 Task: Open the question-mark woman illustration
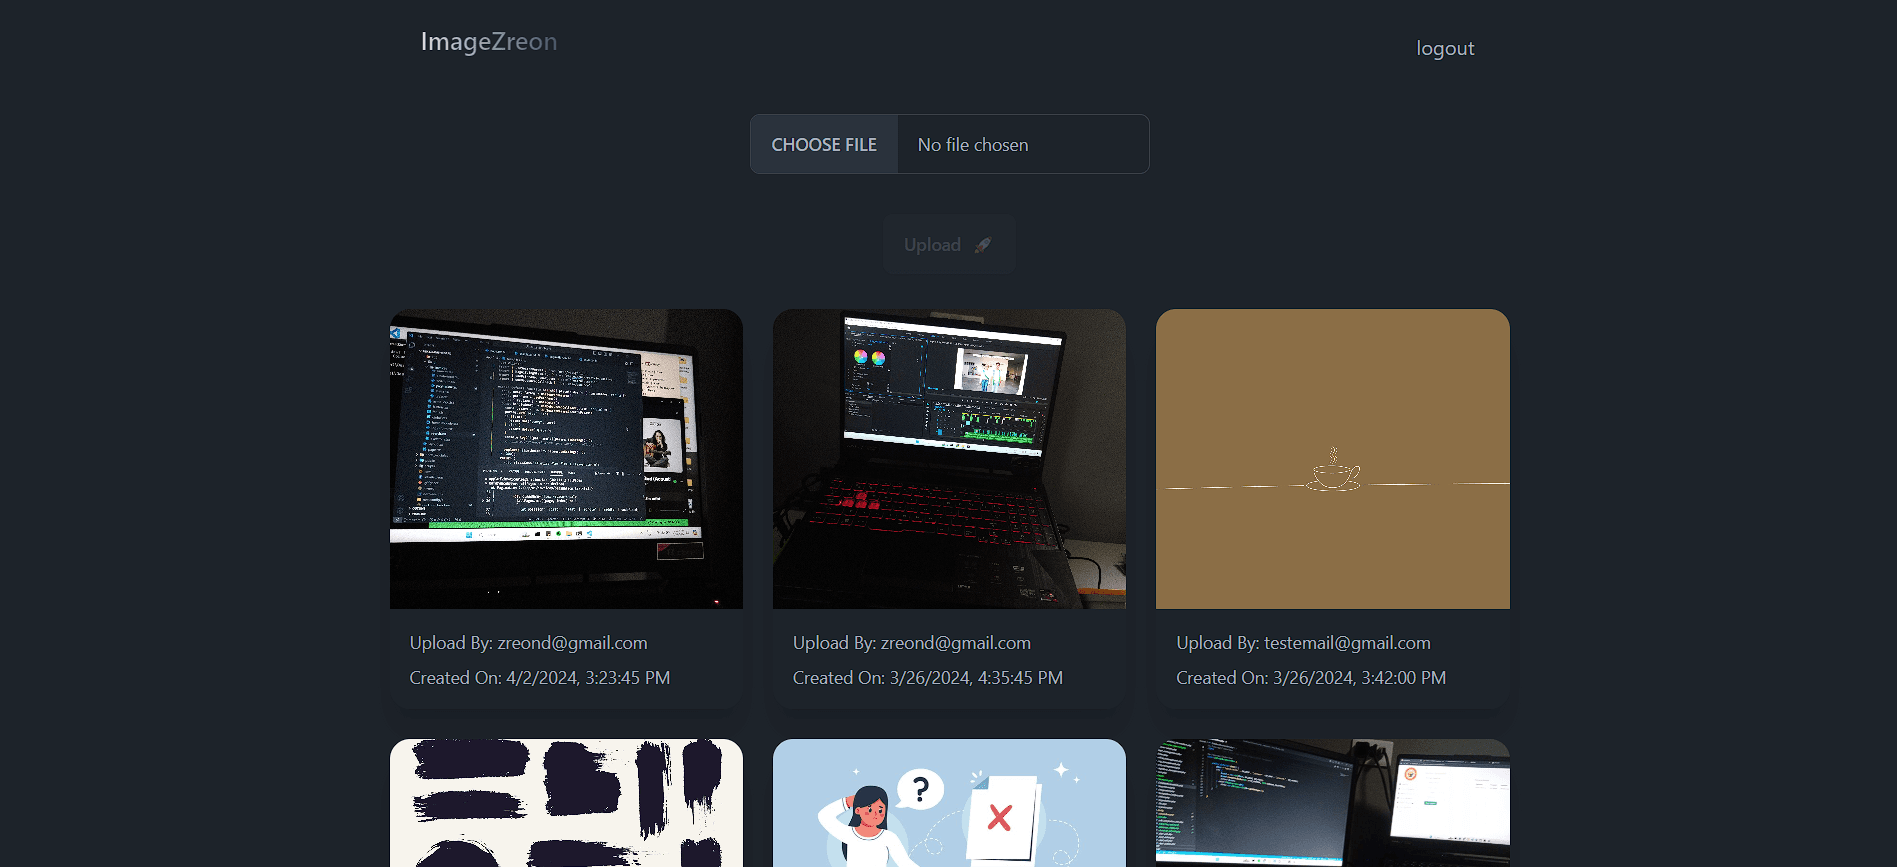(x=949, y=803)
